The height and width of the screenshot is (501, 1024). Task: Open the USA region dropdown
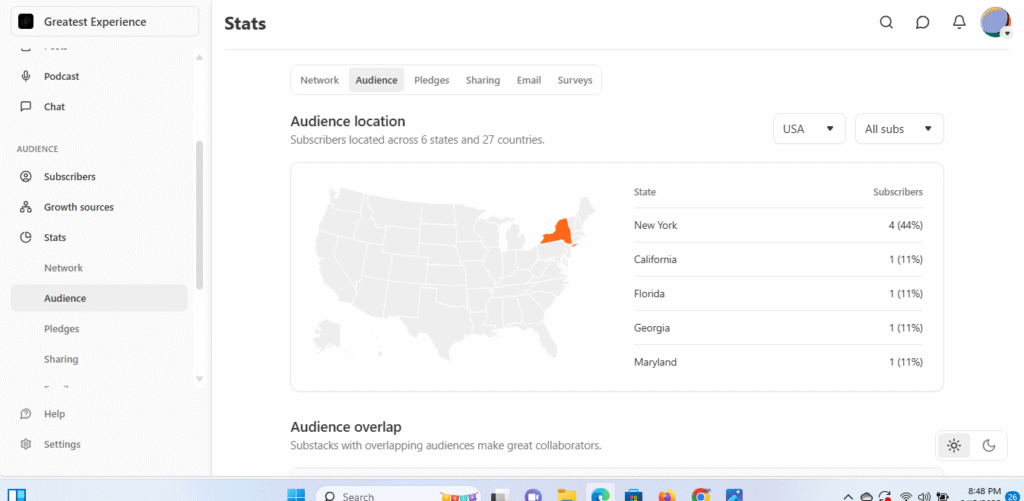[x=809, y=129]
